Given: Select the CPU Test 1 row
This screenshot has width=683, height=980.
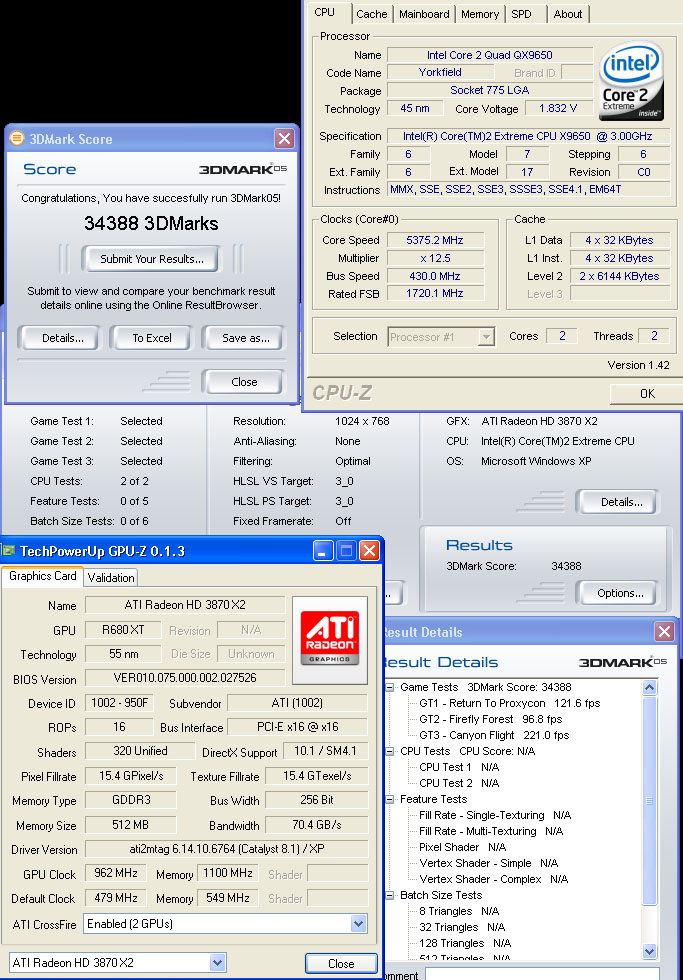Looking at the screenshot, I should tap(459, 767).
